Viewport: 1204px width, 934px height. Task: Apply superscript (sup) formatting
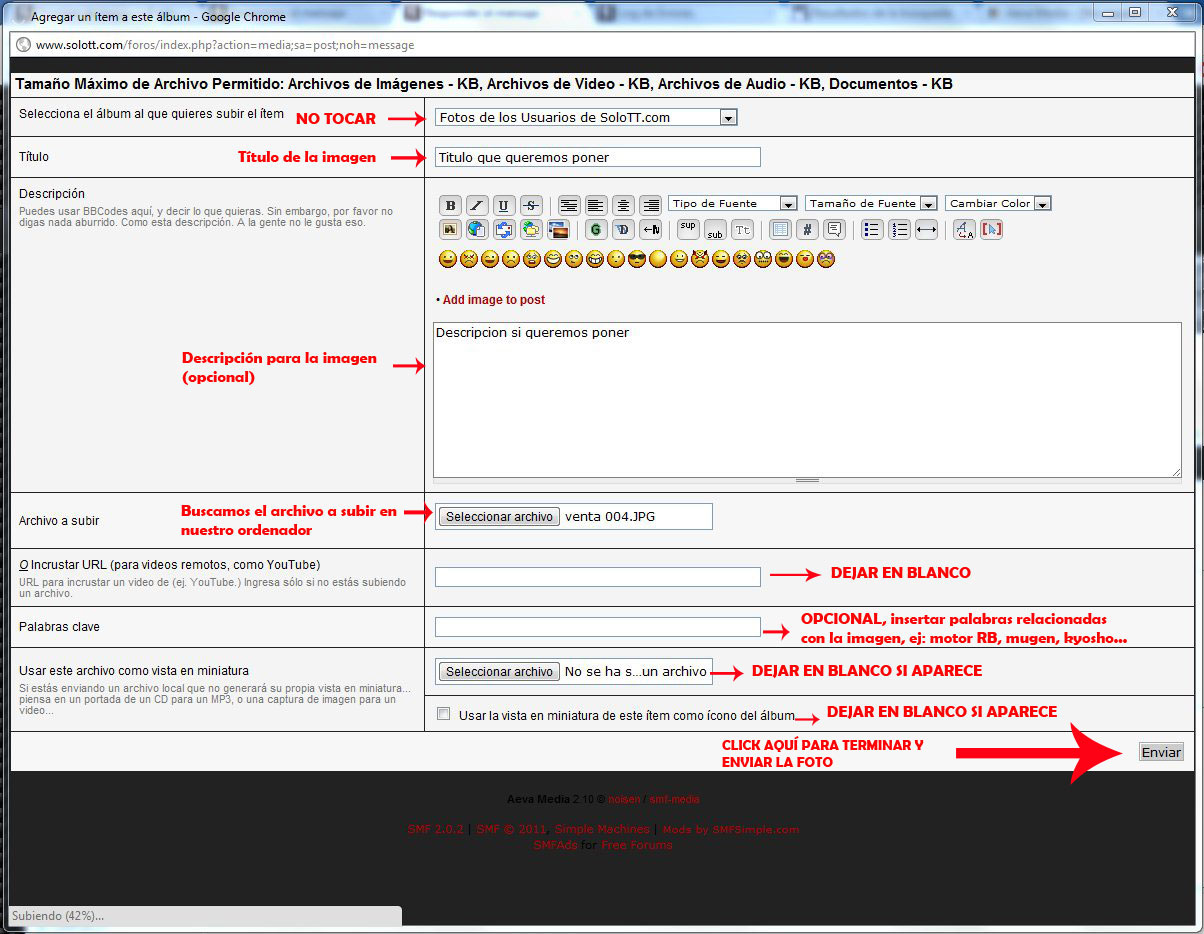pyautogui.click(x=688, y=229)
